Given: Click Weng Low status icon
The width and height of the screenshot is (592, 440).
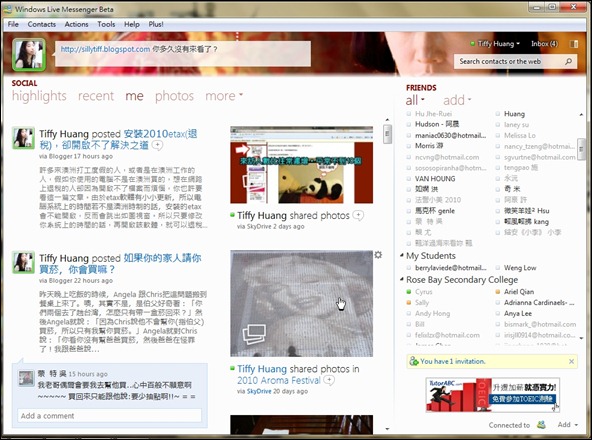Looking at the screenshot, I should point(498,268).
